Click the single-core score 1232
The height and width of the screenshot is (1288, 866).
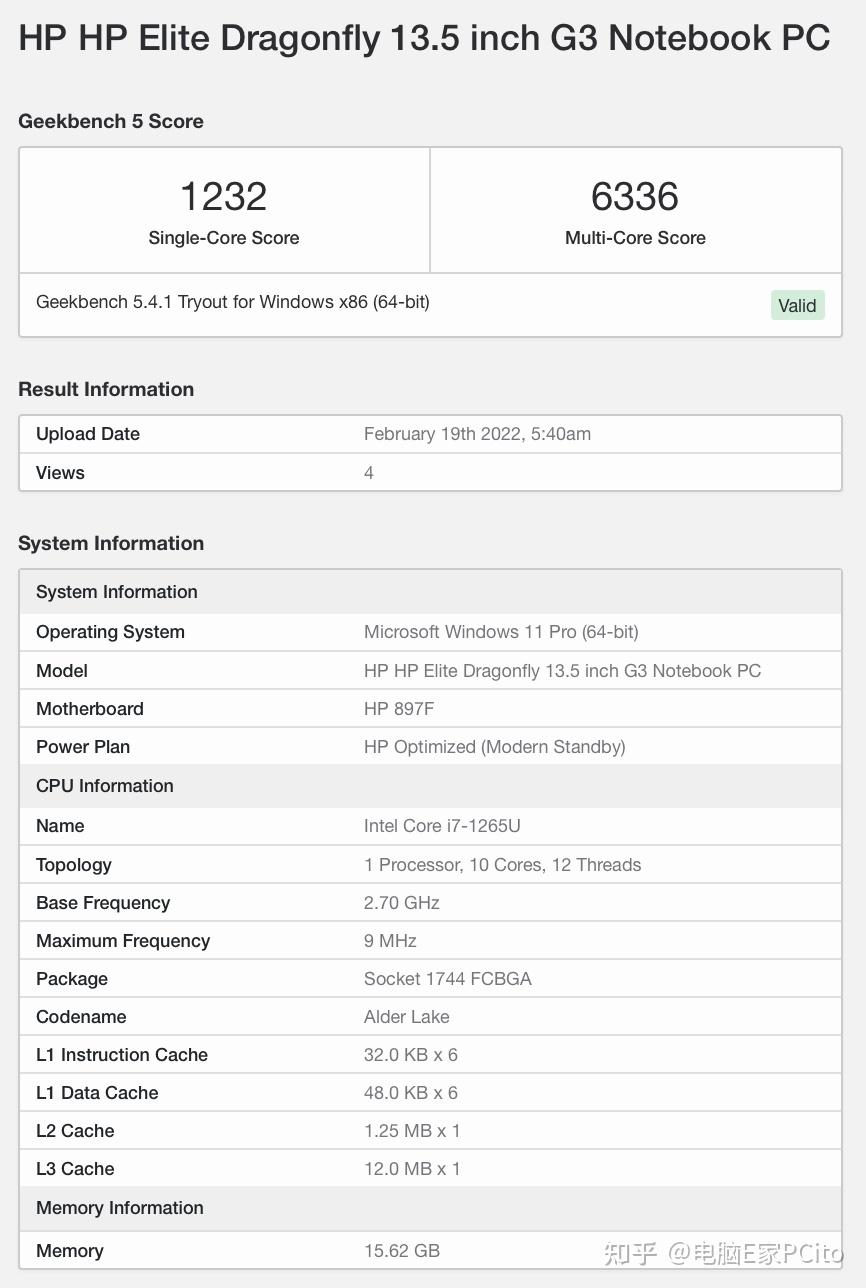click(x=223, y=197)
